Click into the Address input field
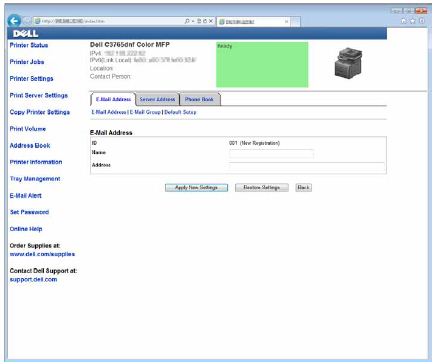The height and width of the screenshot is (364, 435). (x=307, y=166)
